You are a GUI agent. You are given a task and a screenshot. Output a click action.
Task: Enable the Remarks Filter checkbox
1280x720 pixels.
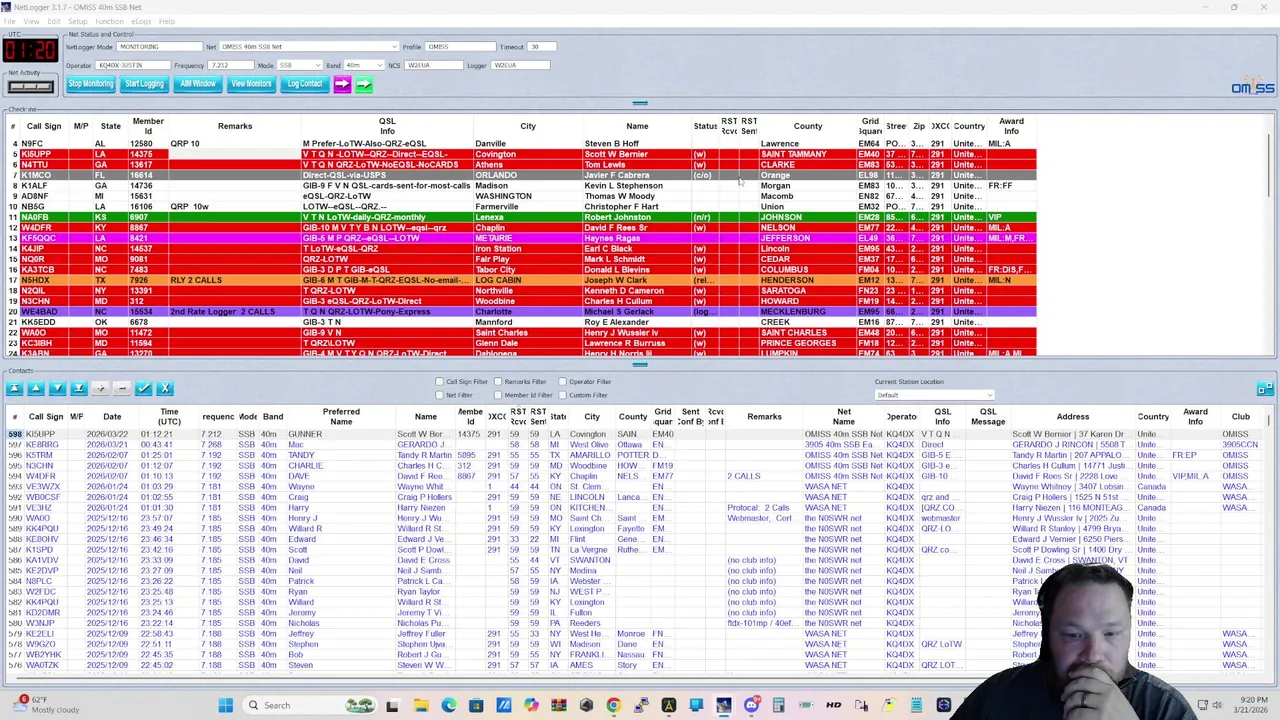pyautogui.click(x=498, y=382)
